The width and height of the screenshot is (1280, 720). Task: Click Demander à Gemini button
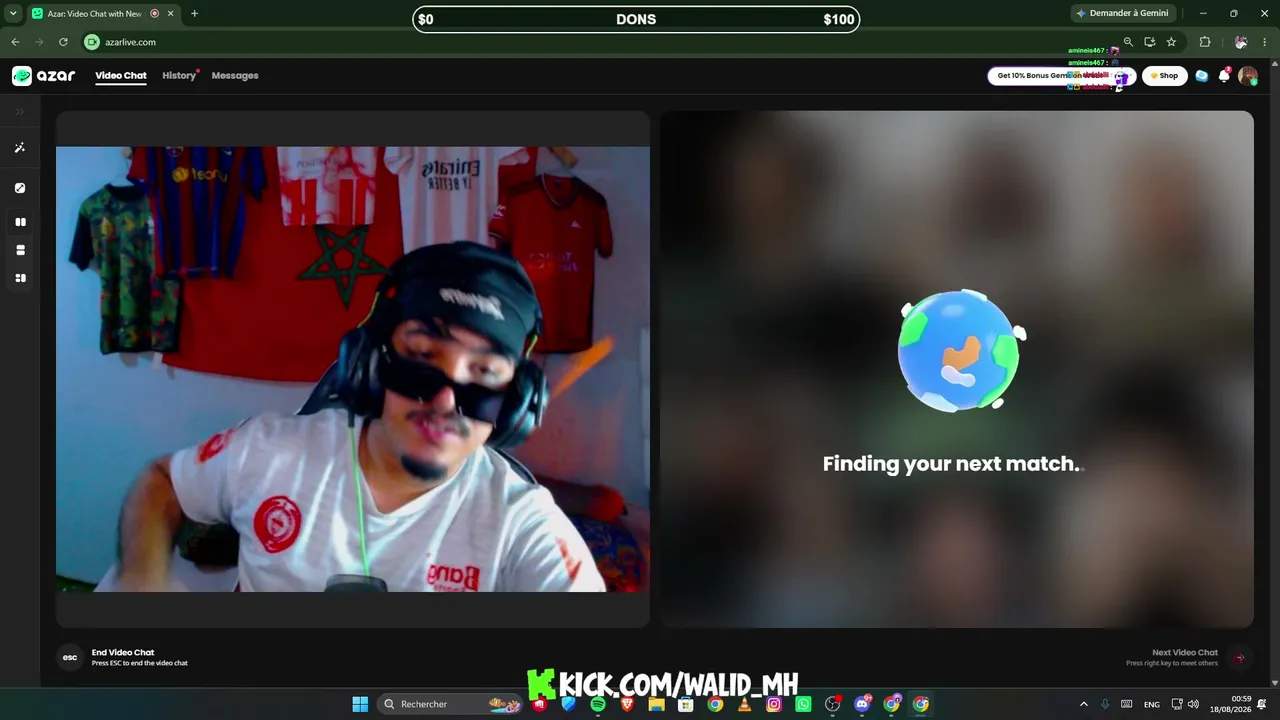[1121, 14]
